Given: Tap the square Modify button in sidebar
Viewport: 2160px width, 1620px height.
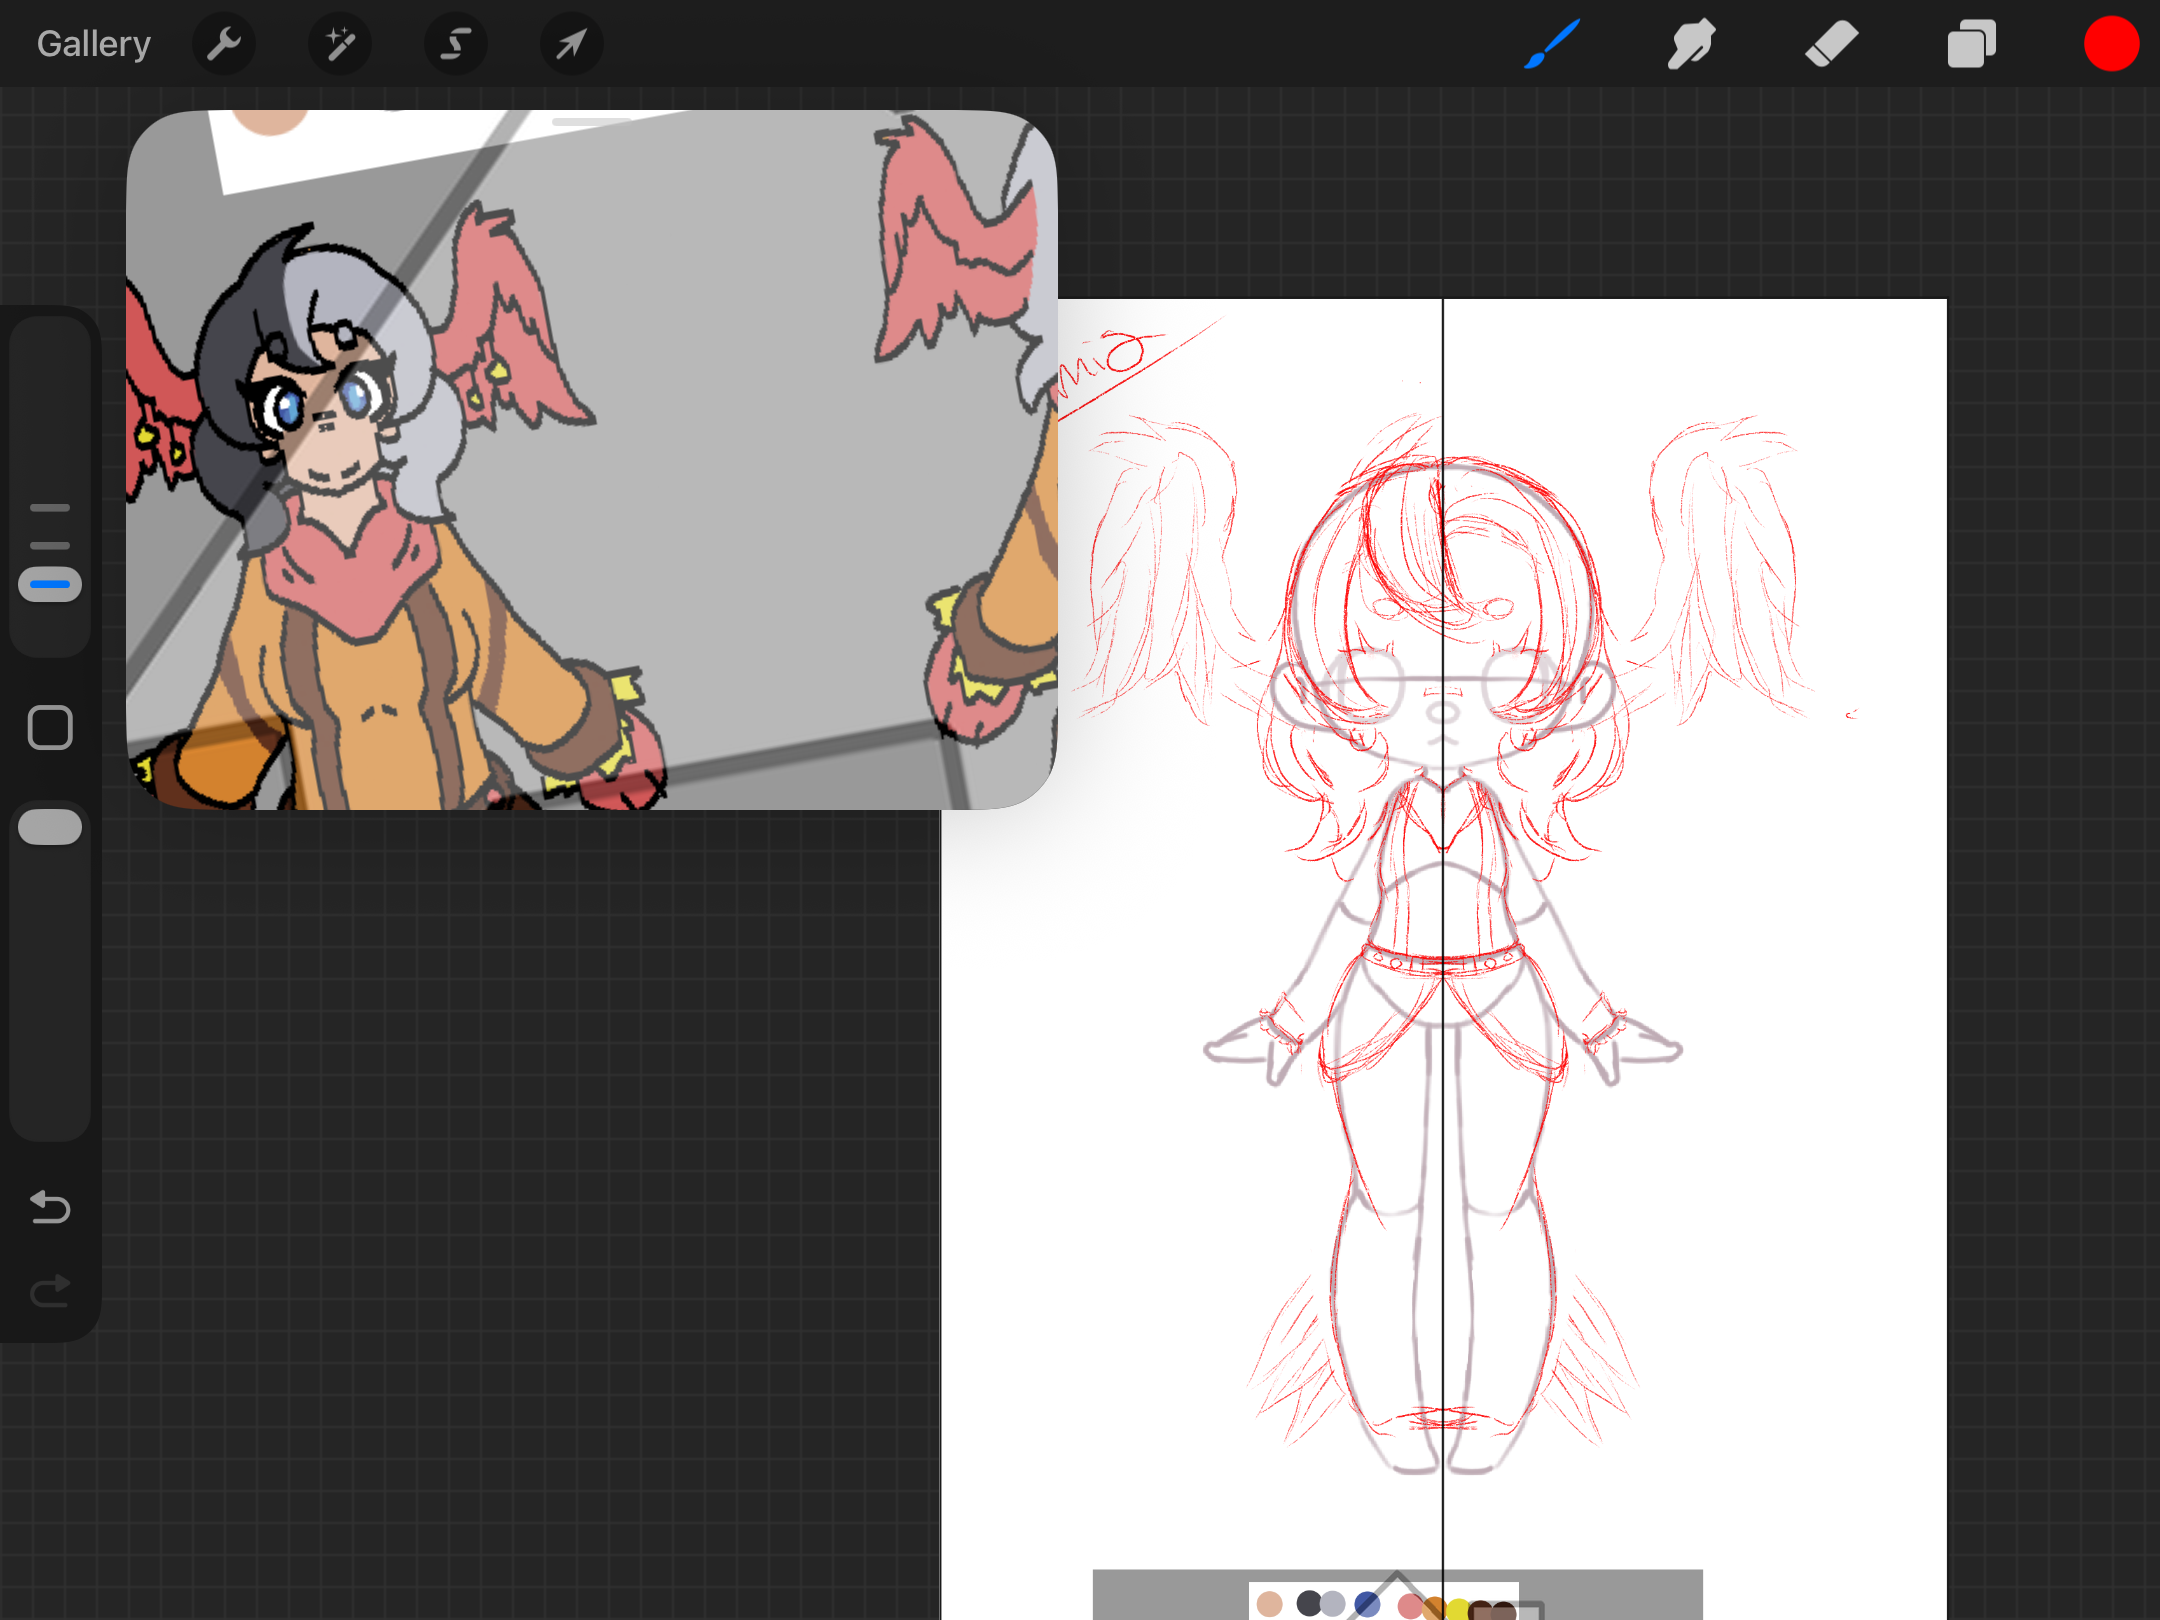Looking at the screenshot, I should coord(50,727).
